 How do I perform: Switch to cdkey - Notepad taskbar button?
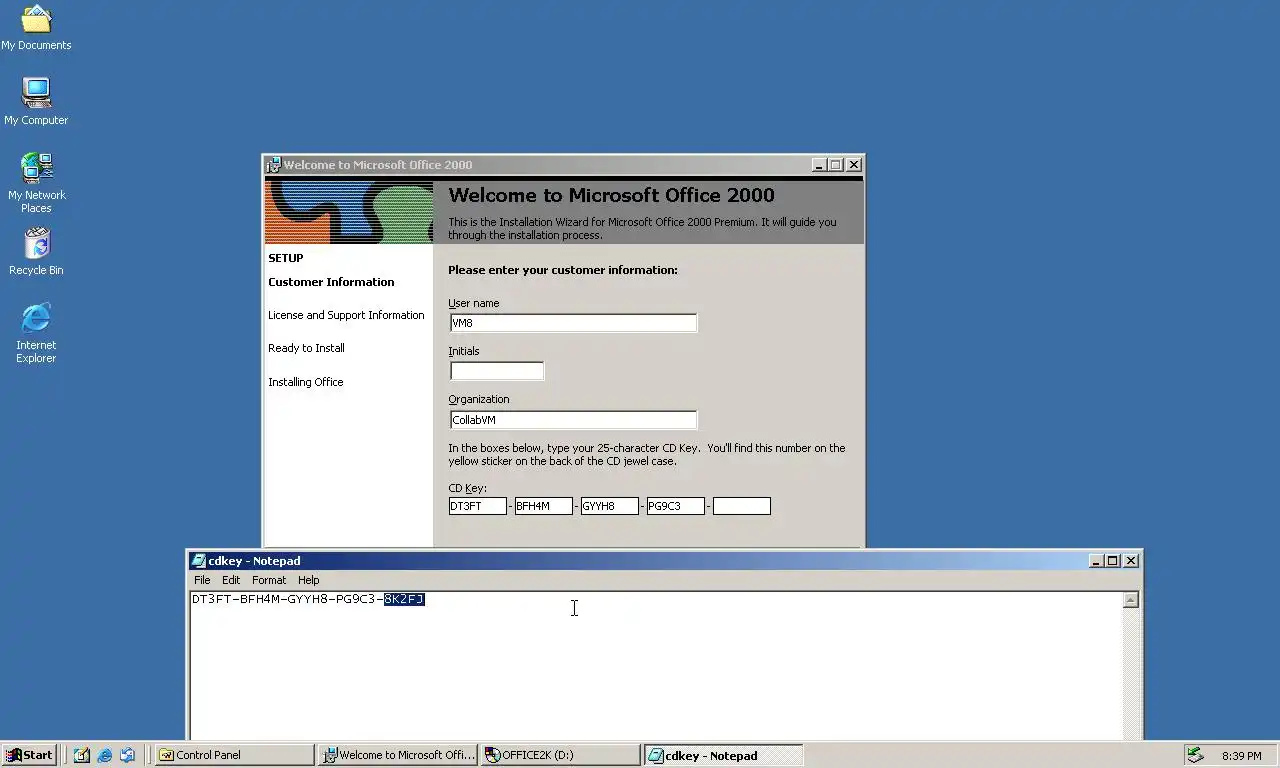click(724, 755)
